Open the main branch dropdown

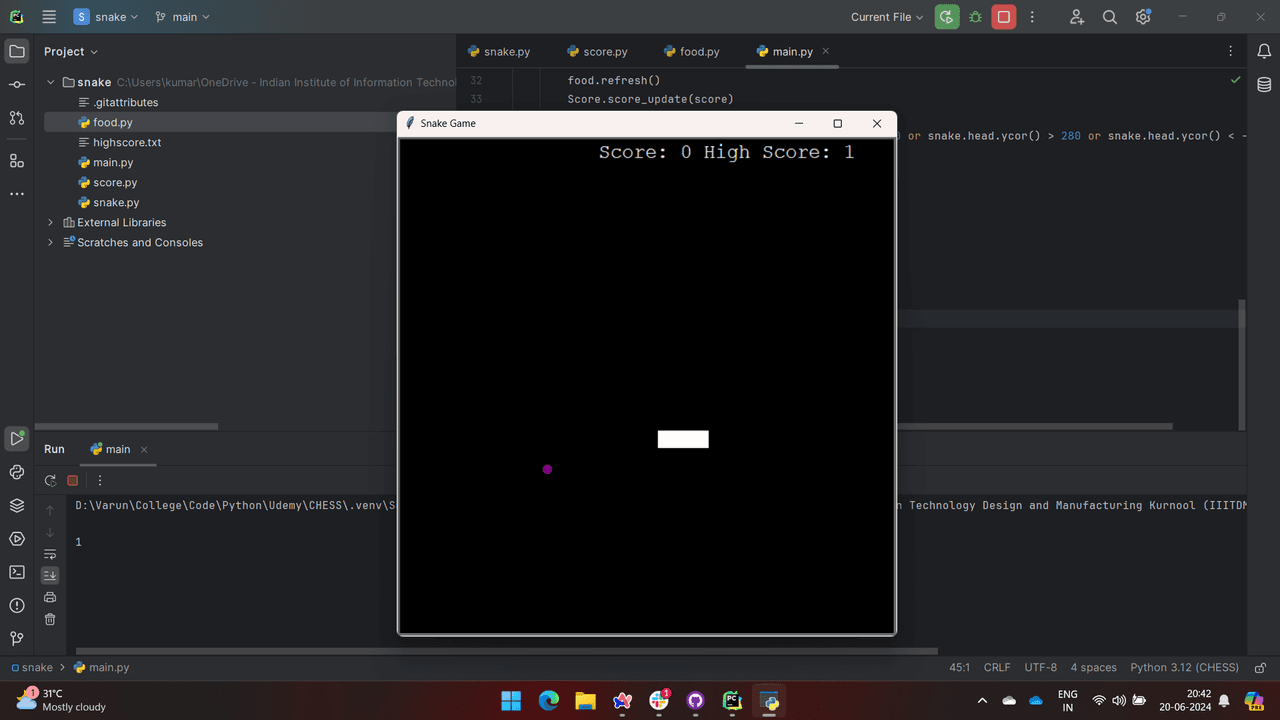183,17
